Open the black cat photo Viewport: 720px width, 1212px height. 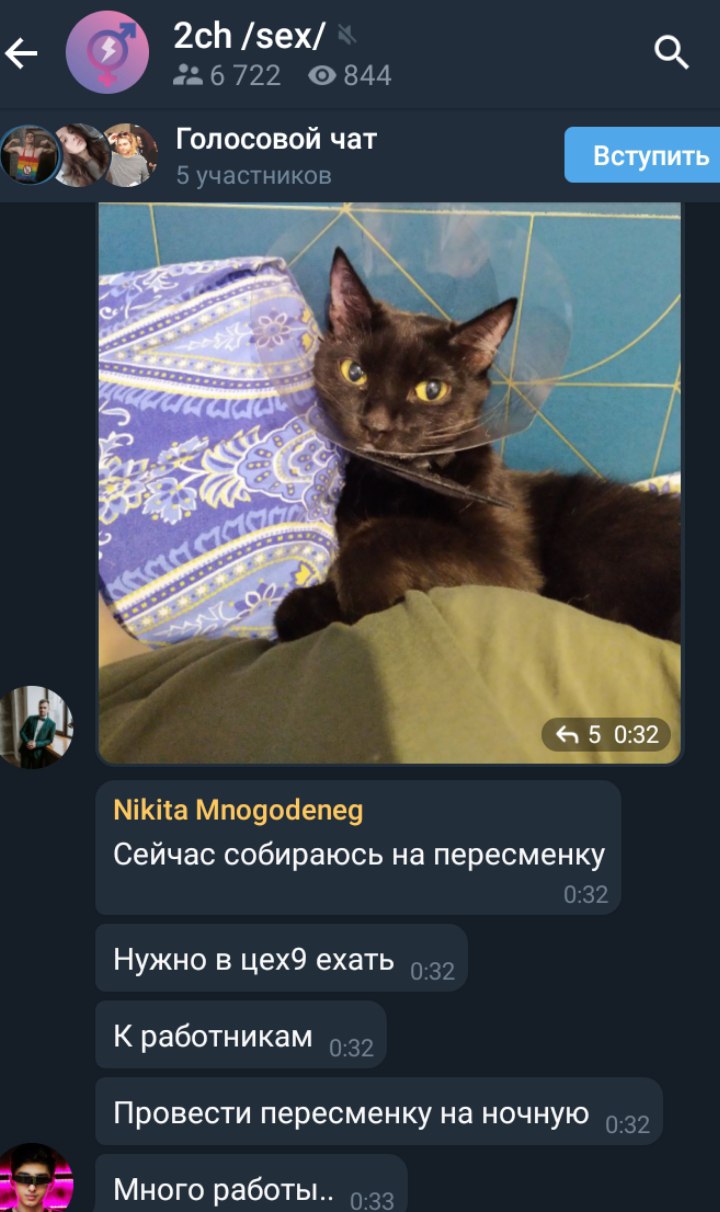coord(389,483)
